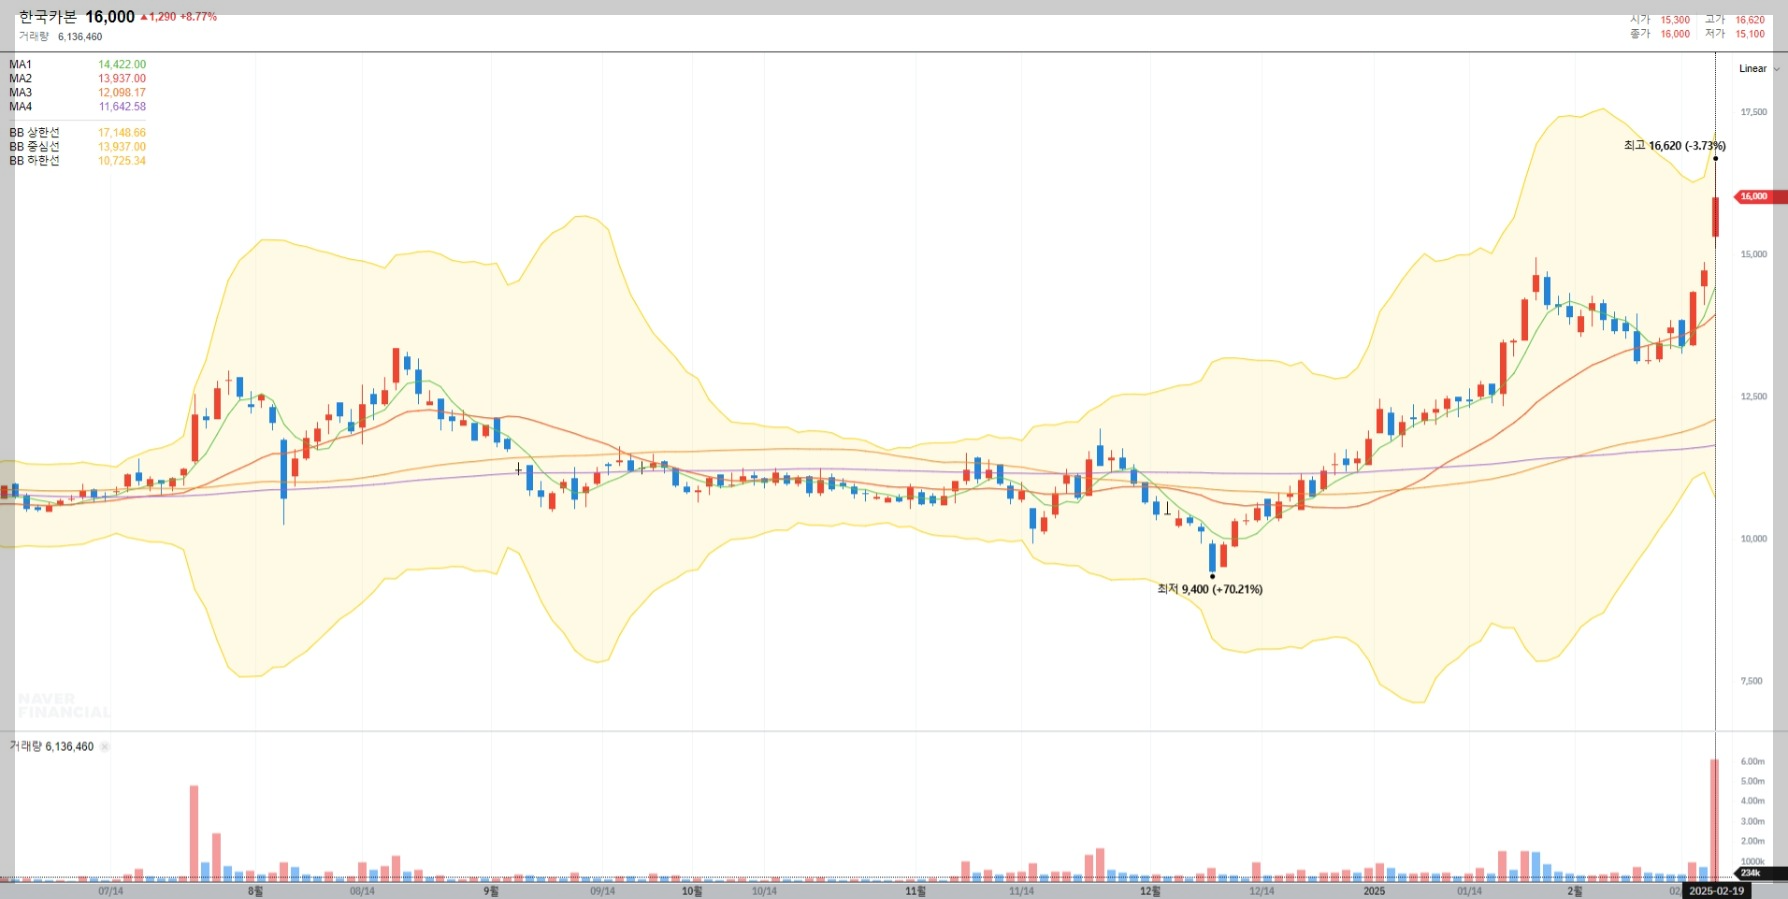Click the BB 하한선 value 10,725.34
The image size is (1788, 899).
point(122,161)
